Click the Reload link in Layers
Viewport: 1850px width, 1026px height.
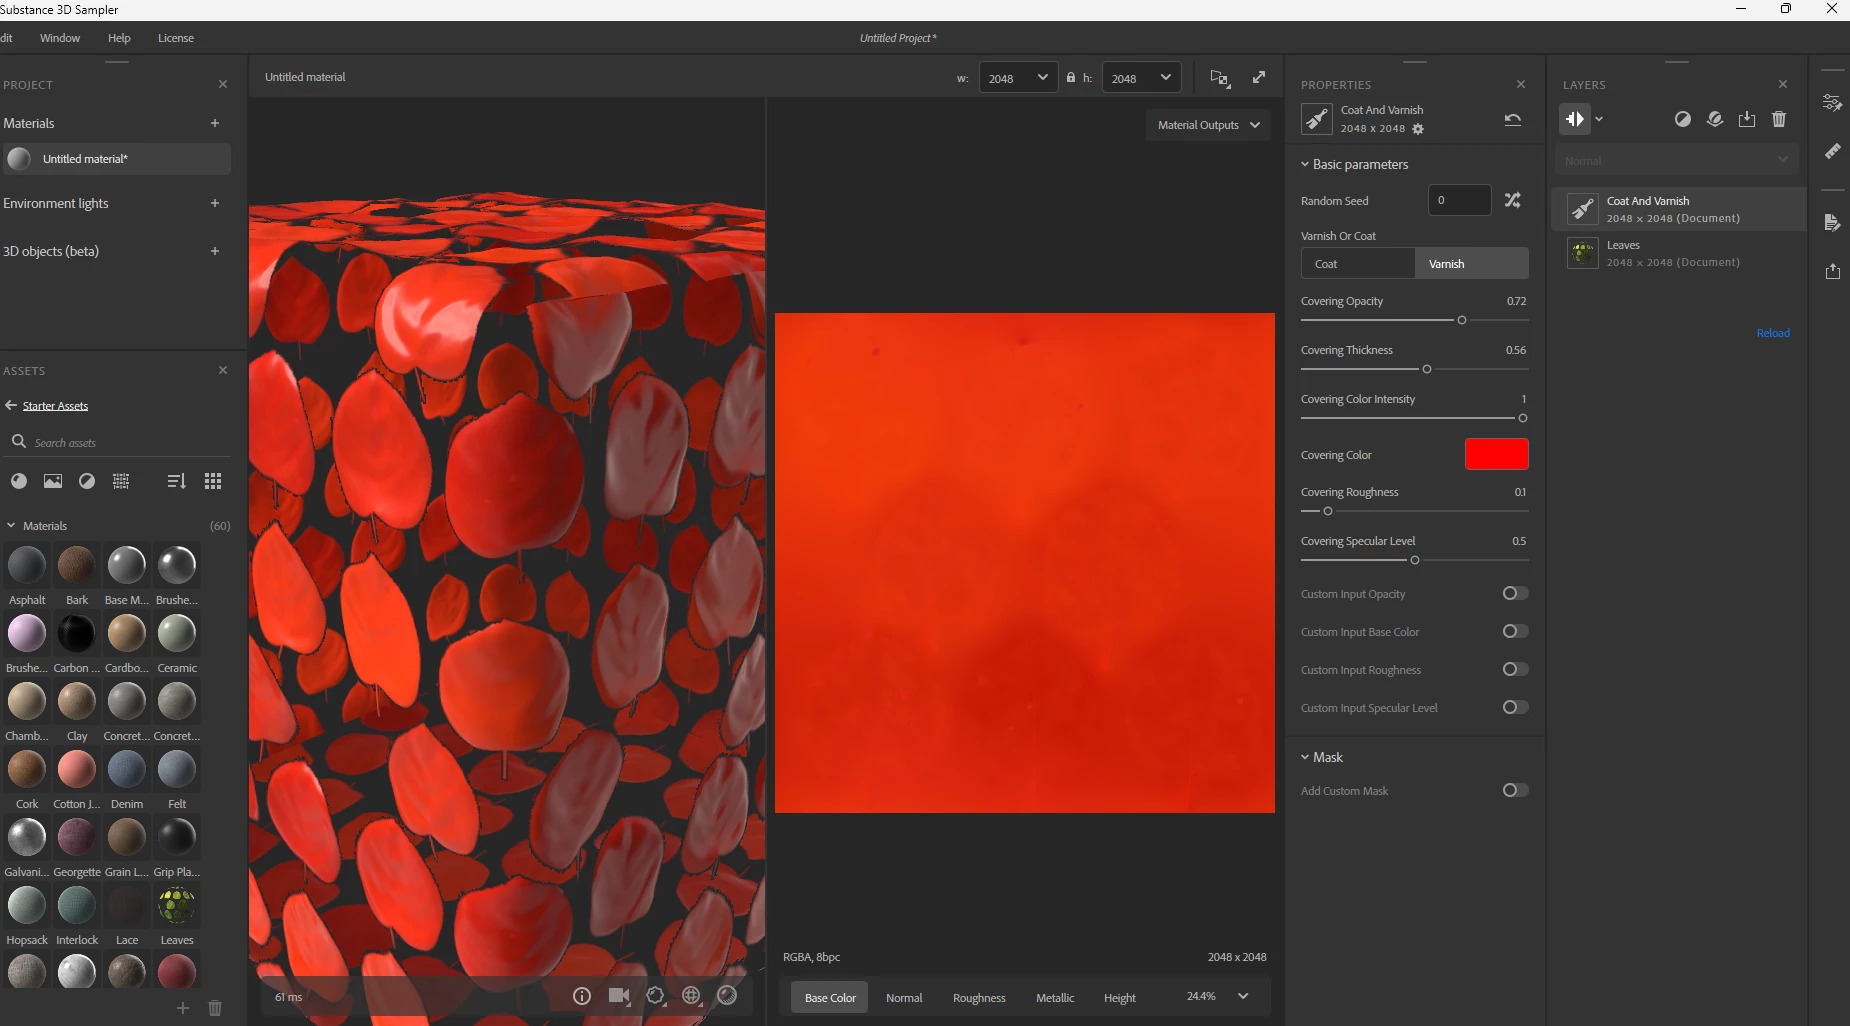[1773, 333]
